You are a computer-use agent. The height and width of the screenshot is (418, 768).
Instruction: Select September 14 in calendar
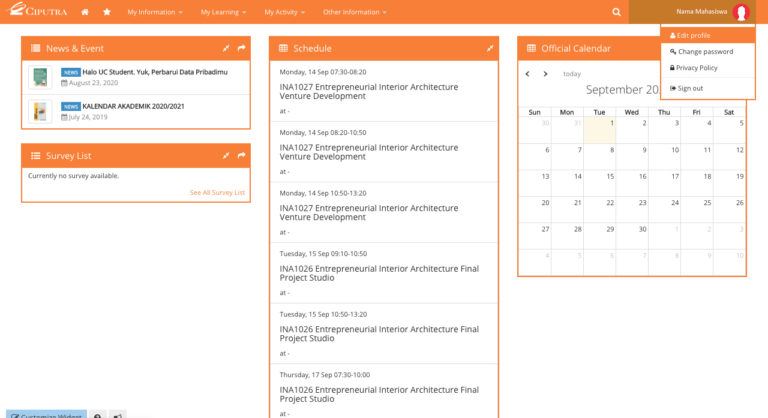(x=567, y=183)
